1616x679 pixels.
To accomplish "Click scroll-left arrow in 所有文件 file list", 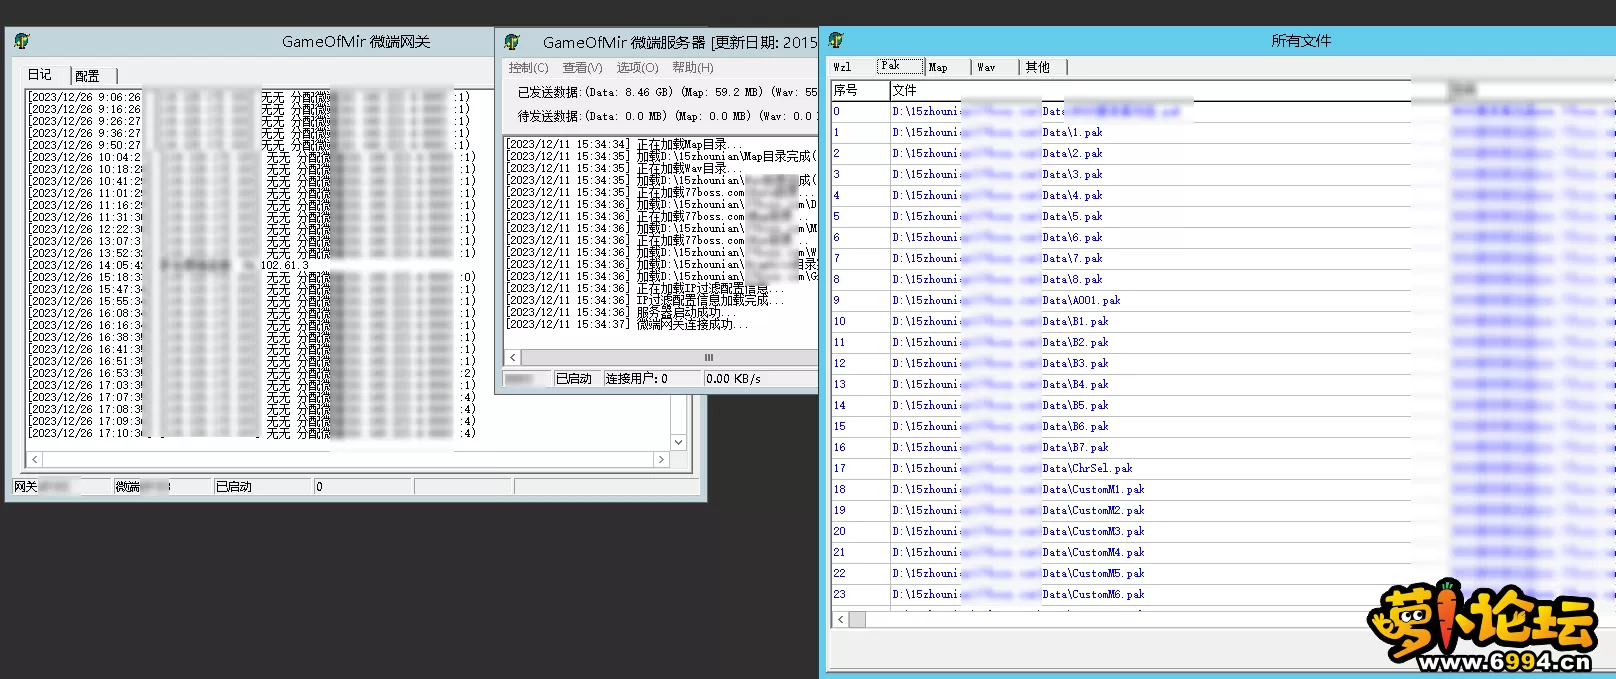I will point(841,619).
